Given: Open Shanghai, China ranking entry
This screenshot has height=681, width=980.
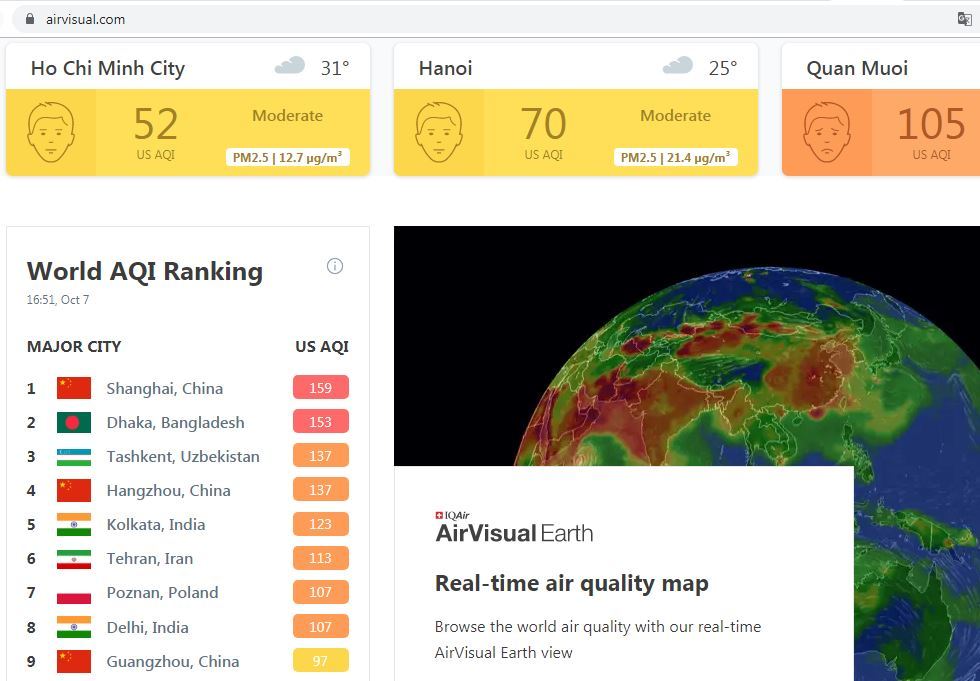Looking at the screenshot, I should (x=164, y=389).
